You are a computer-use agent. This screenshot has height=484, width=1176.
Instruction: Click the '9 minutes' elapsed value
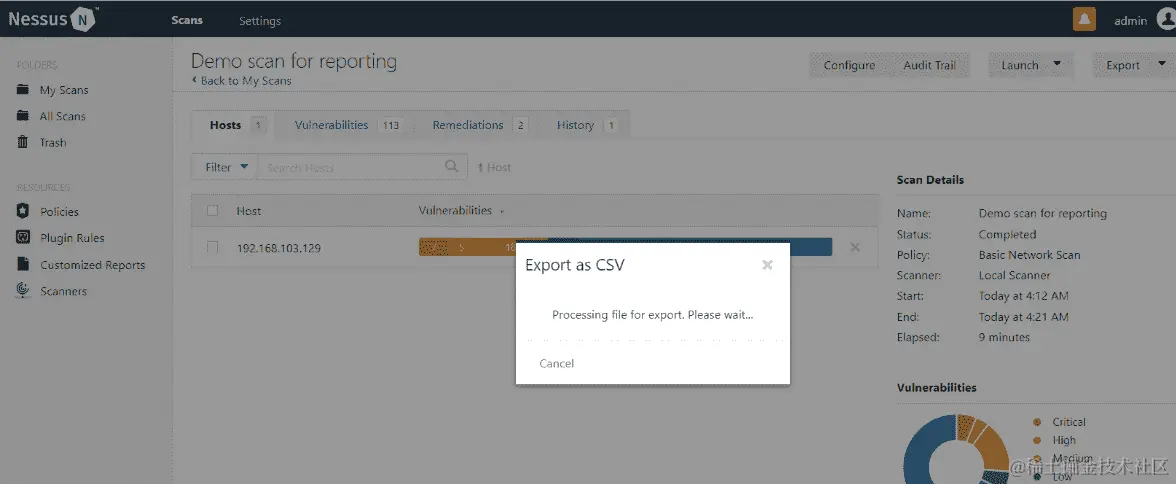pyautogui.click(x=1004, y=338)
